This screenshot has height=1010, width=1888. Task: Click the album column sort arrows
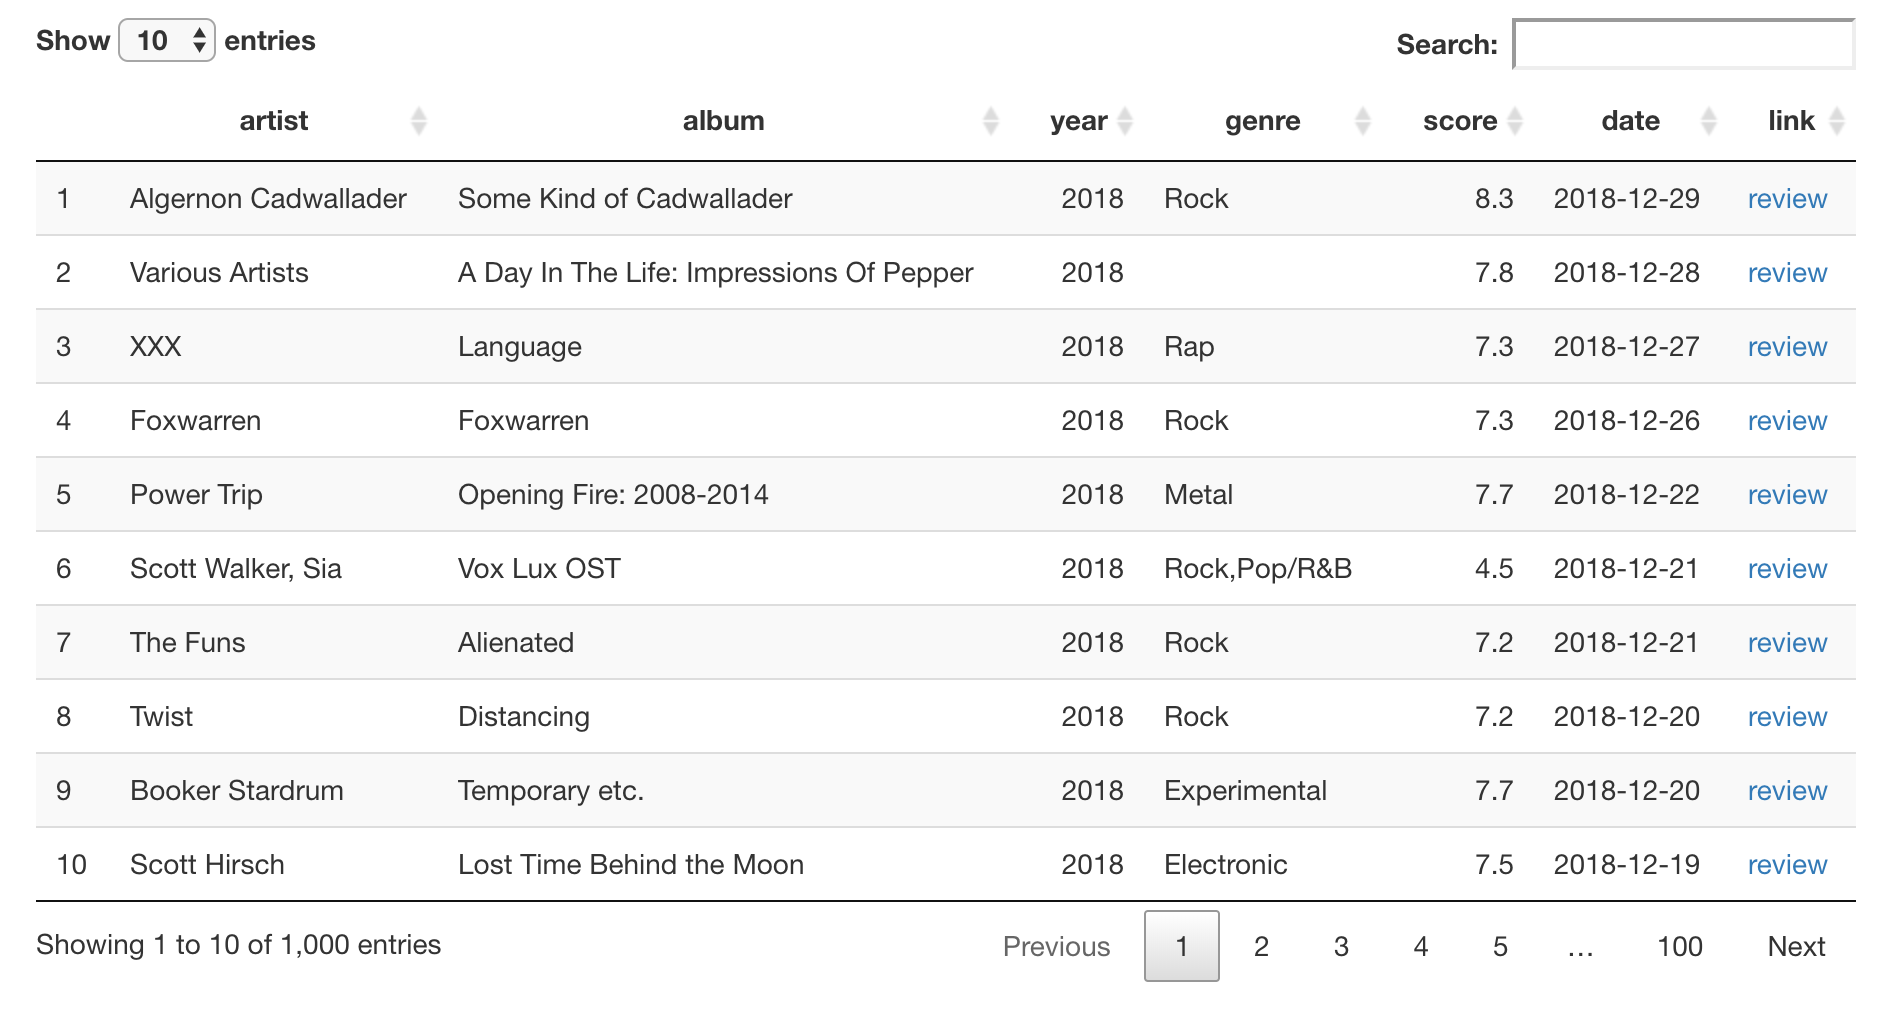pyautogui.click(x=990, y=121)
